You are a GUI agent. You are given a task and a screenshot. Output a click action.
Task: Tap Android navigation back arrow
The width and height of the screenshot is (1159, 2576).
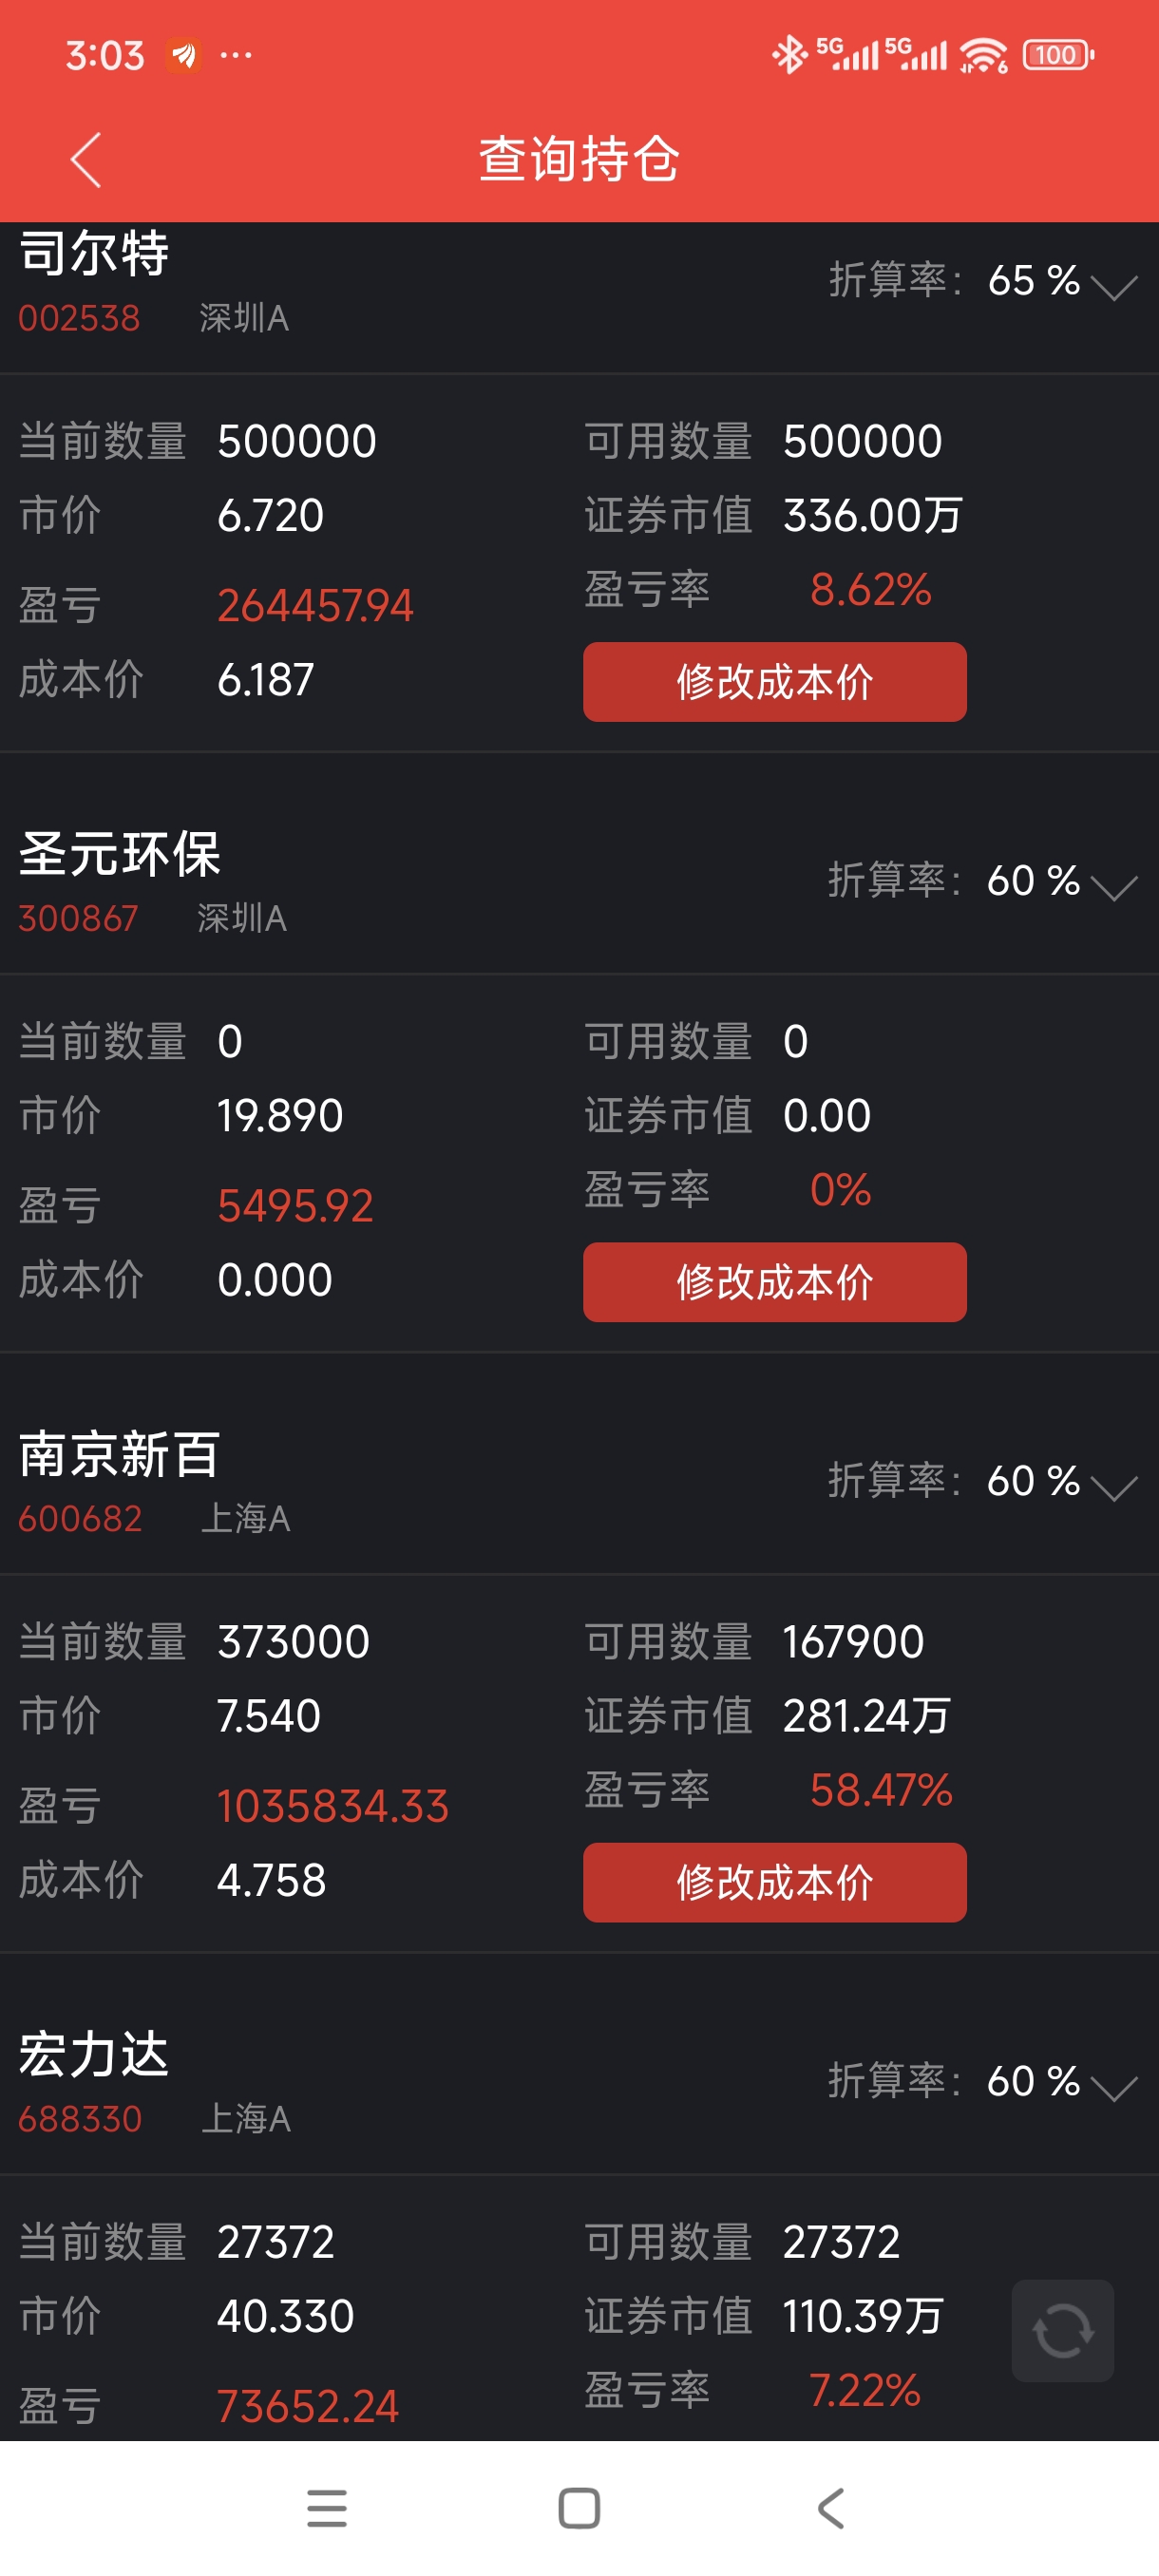pos(831,2508)
